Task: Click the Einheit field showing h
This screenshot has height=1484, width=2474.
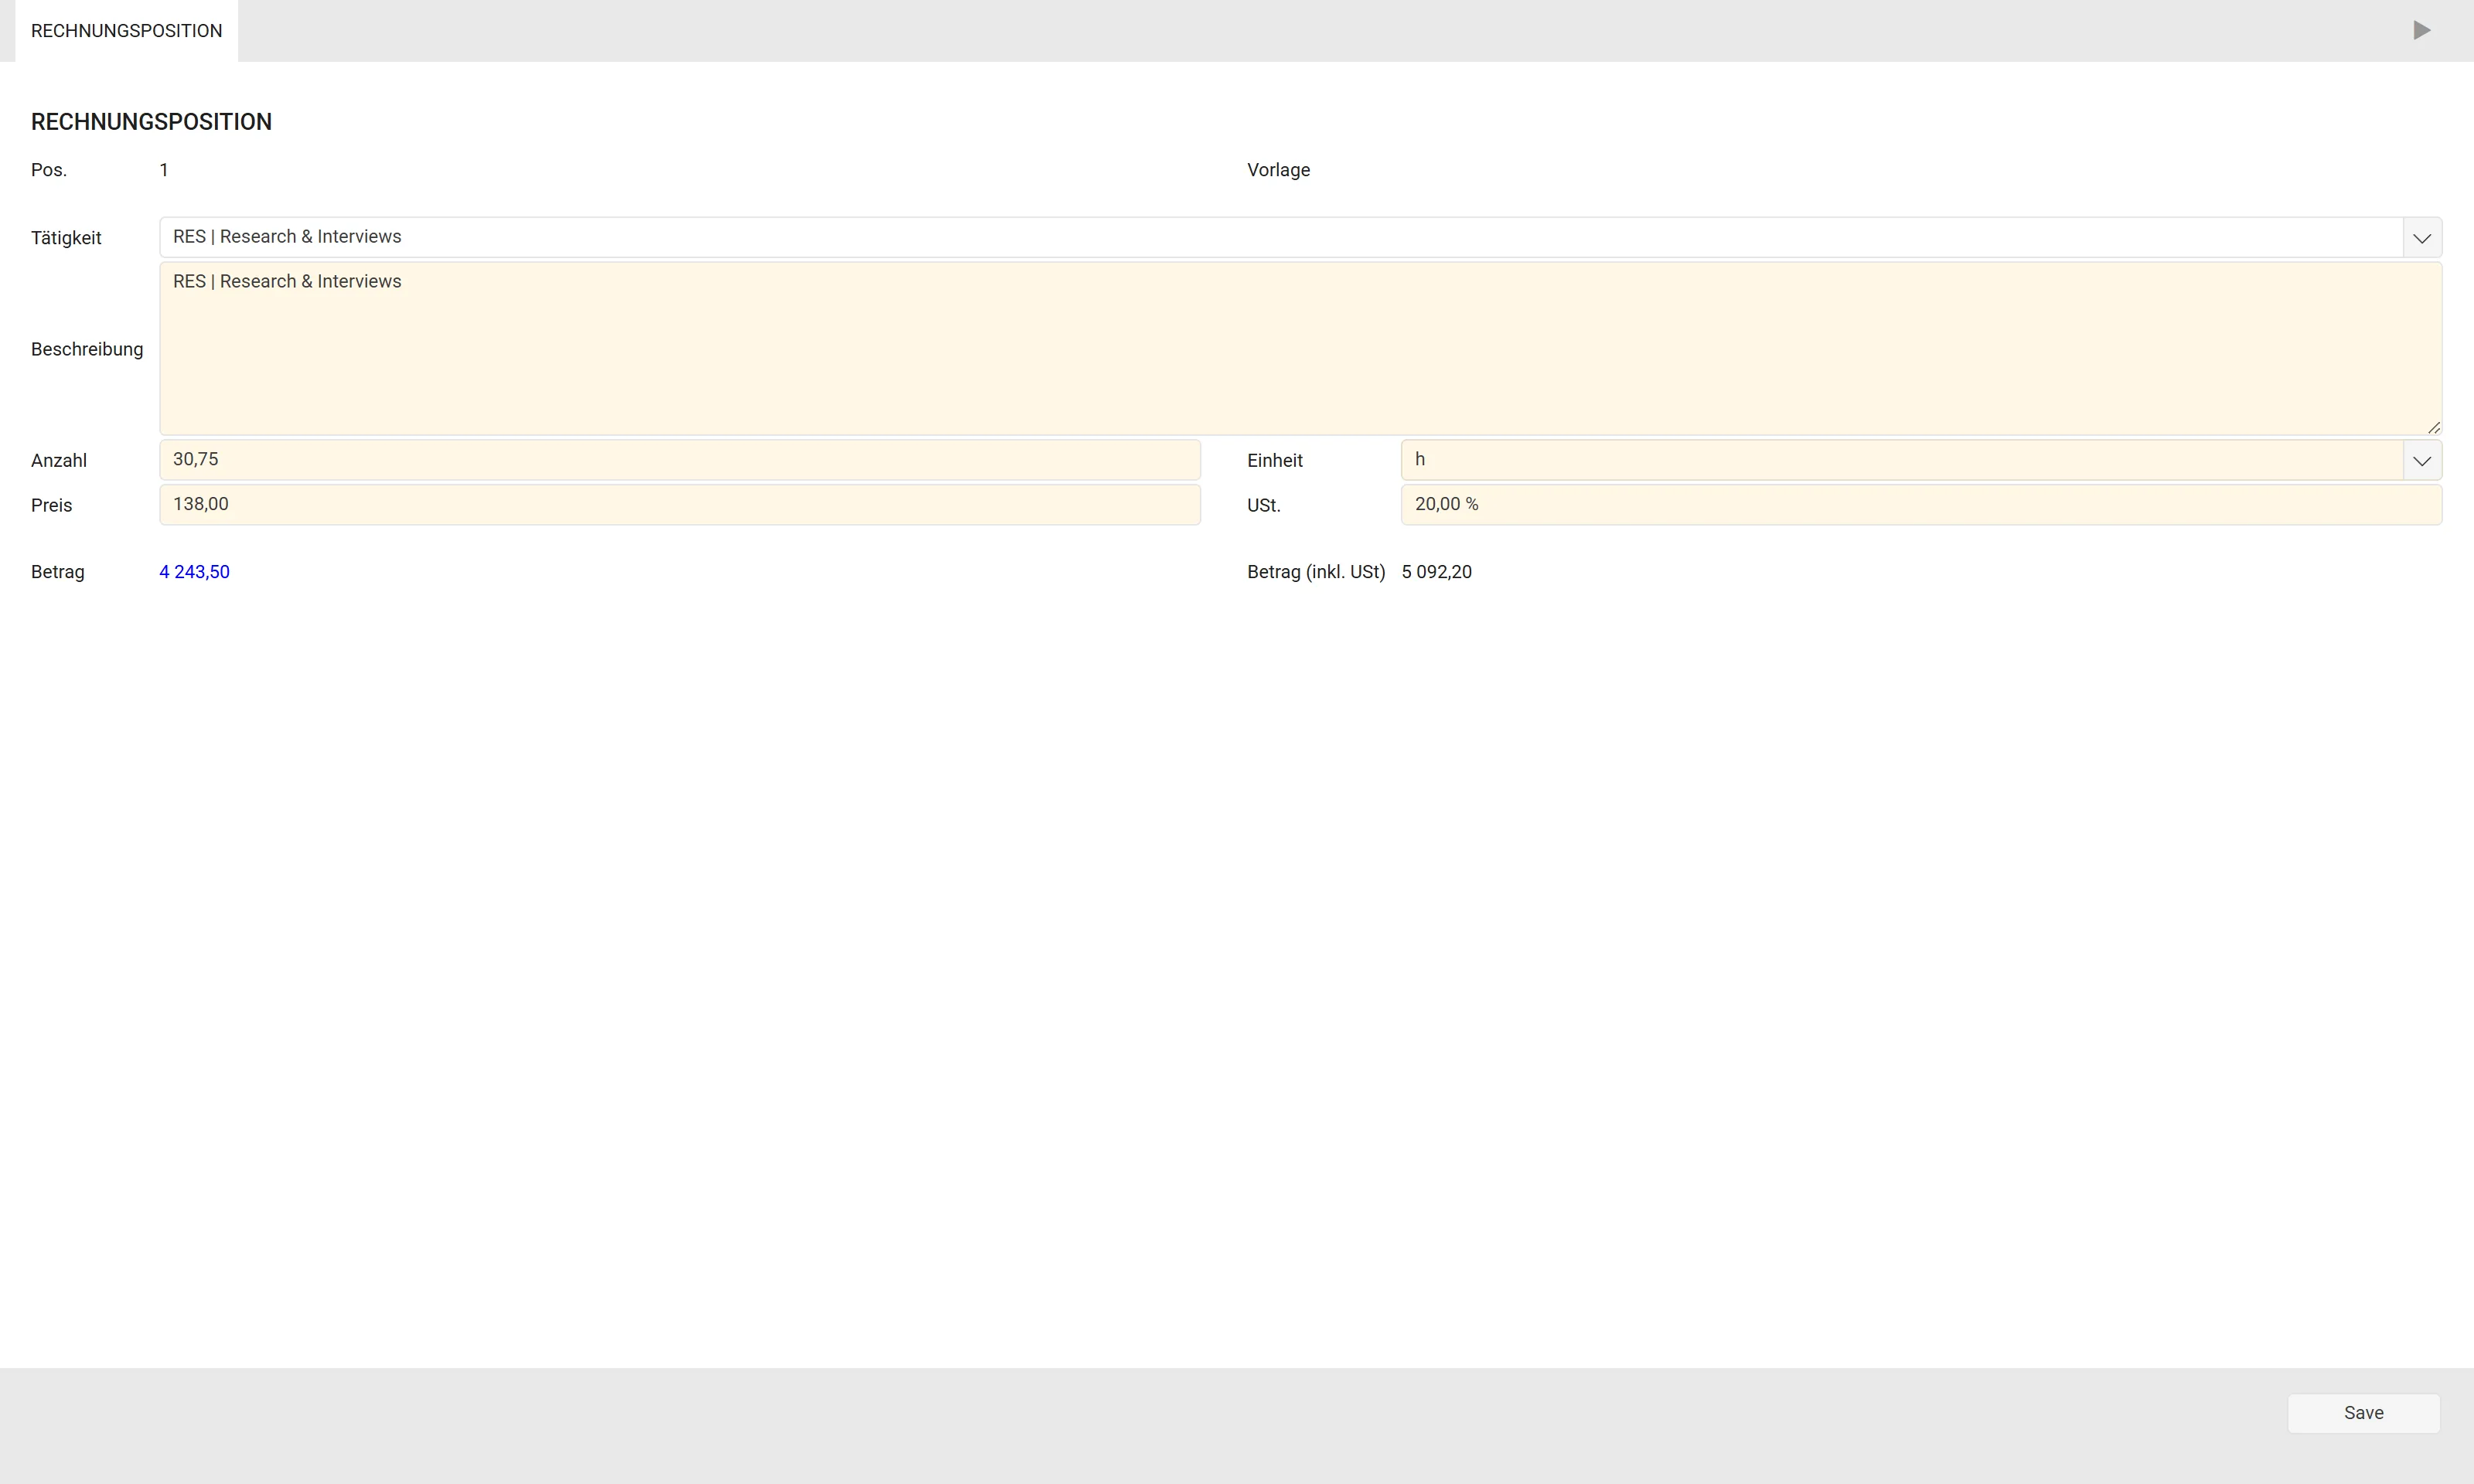Action: click(x=1902, y=460)
